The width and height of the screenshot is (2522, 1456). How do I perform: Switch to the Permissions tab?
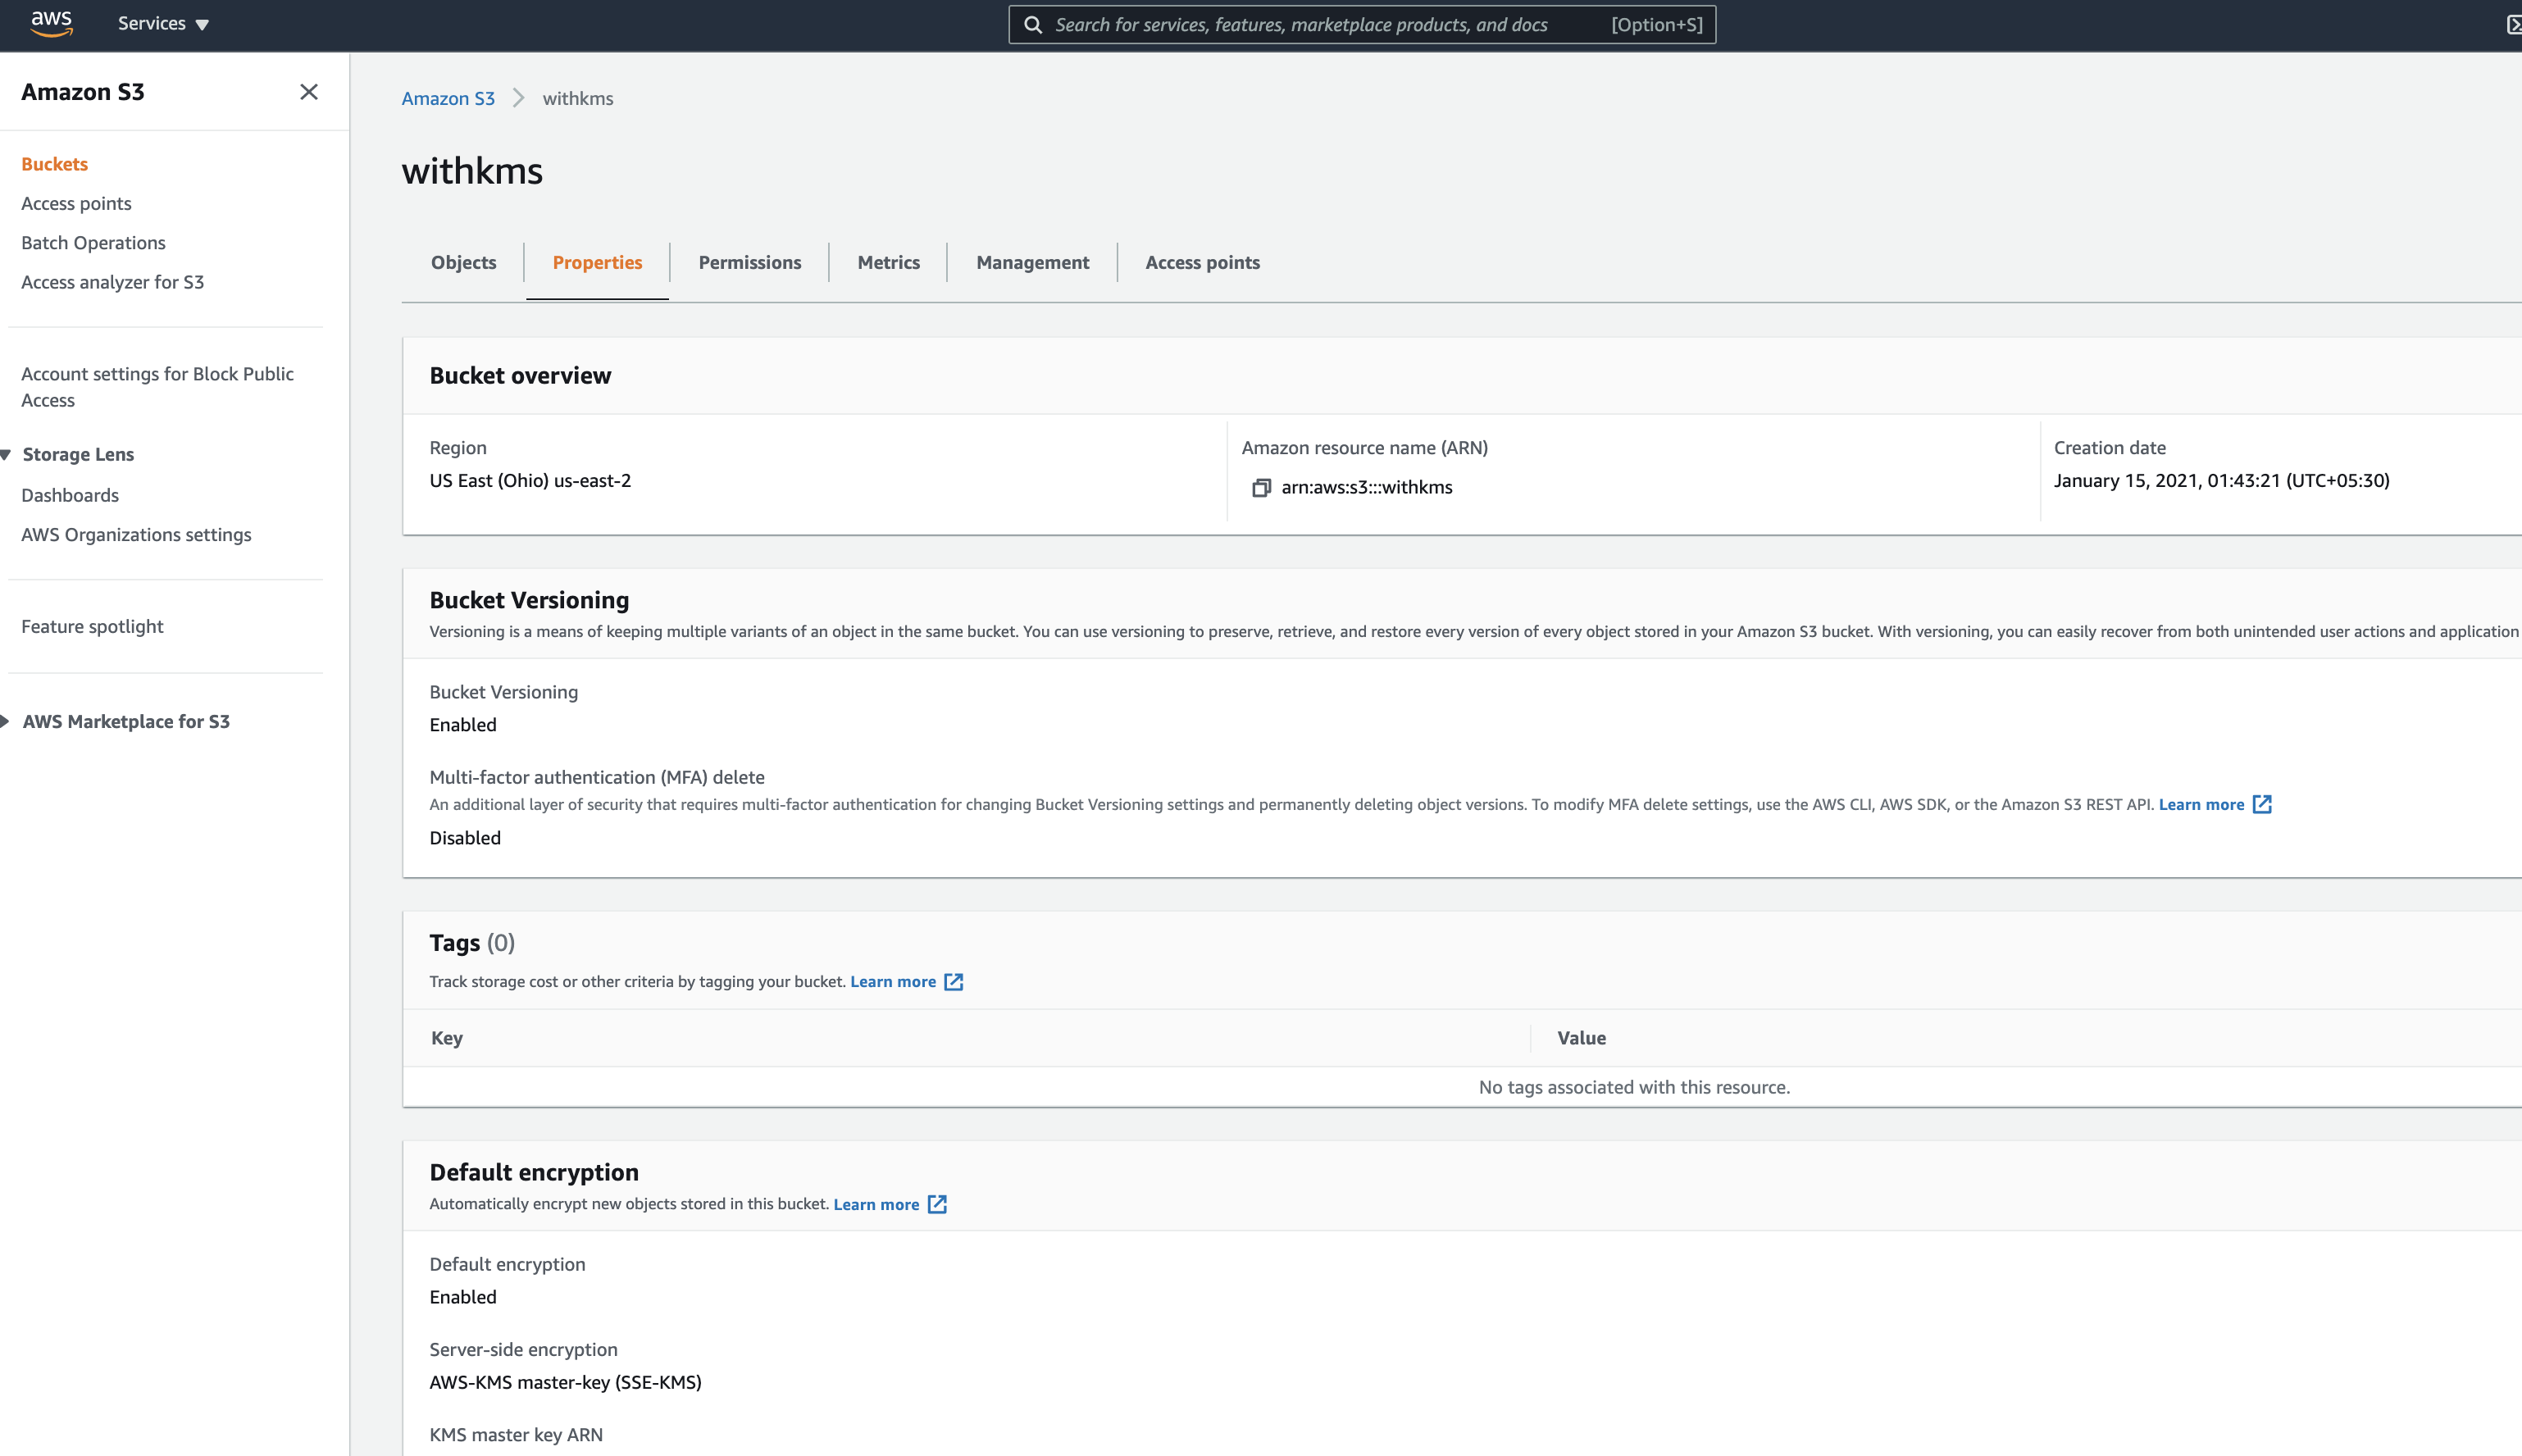pyautogui.click(x=749, y=263)
